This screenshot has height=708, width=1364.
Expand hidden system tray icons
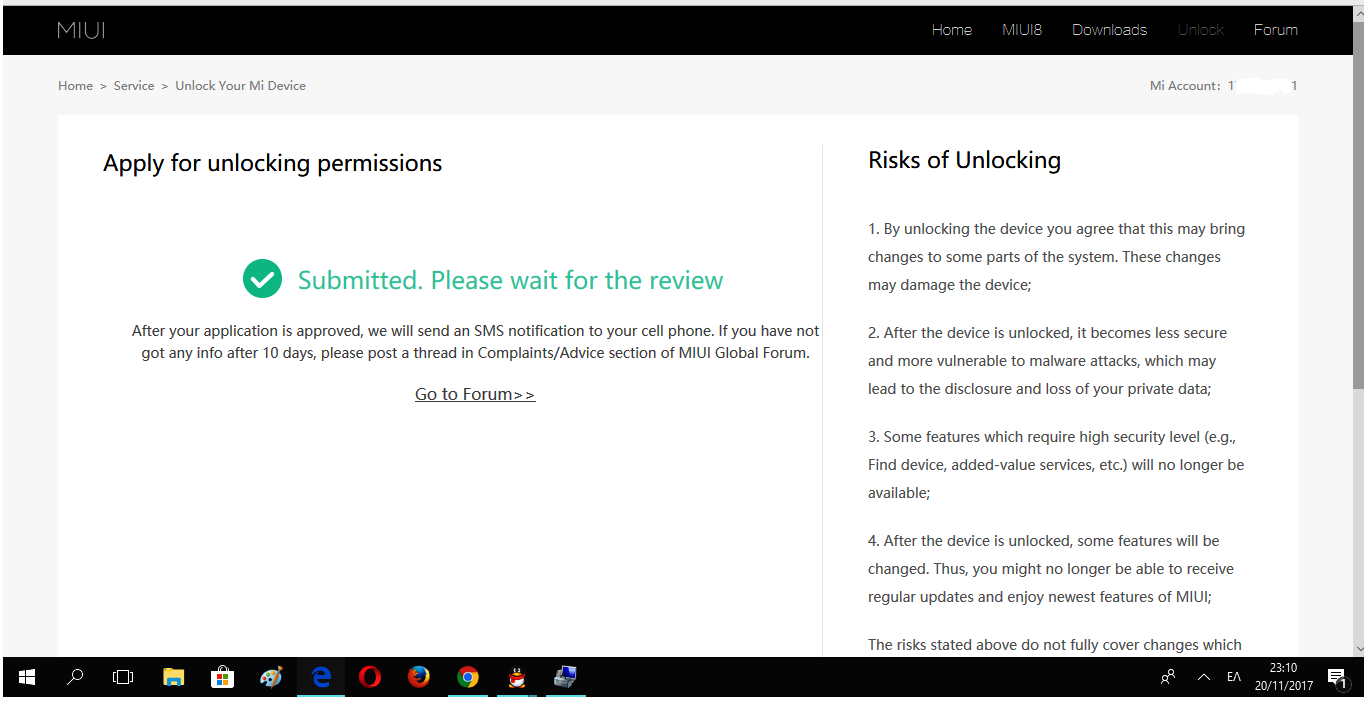(1203, 677)
